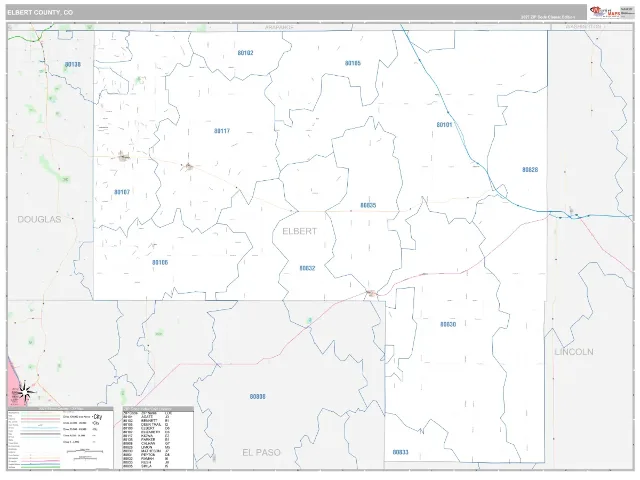The width and height of the screenshot is (640, 480).
Task: Select the 80107 ZIP code label
Action: tap(122, 192)
